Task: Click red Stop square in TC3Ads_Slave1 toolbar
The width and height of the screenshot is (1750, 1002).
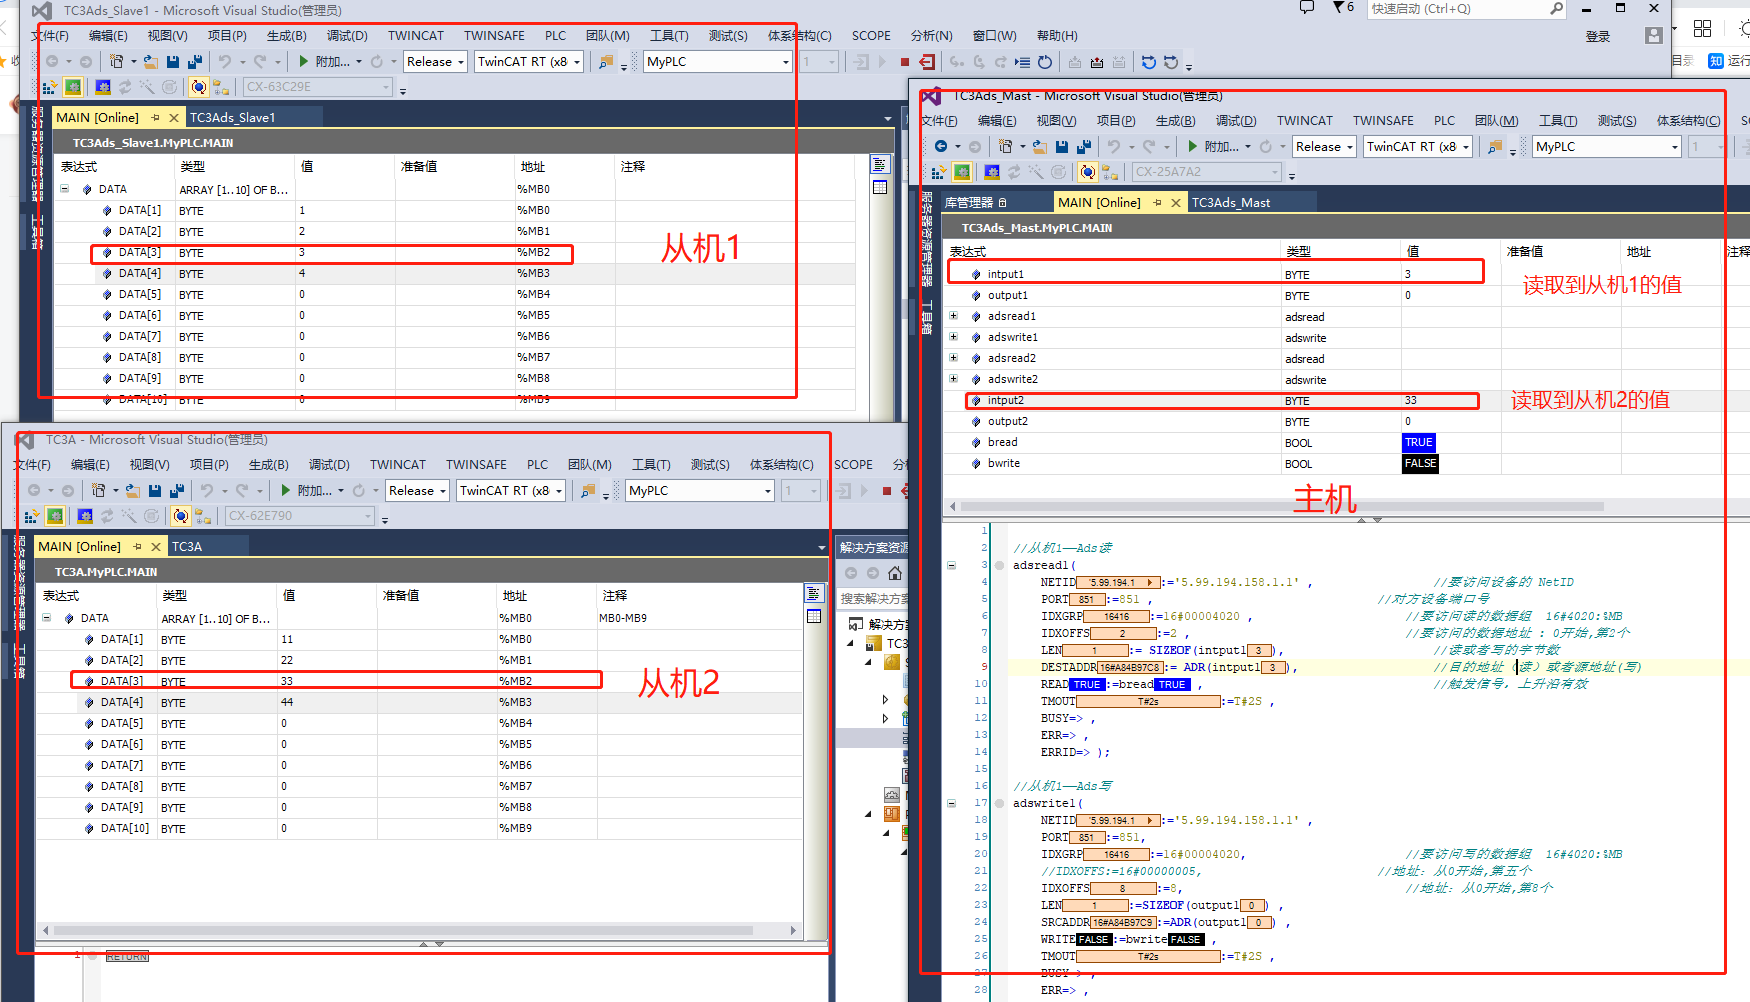Action: (904, 62)
